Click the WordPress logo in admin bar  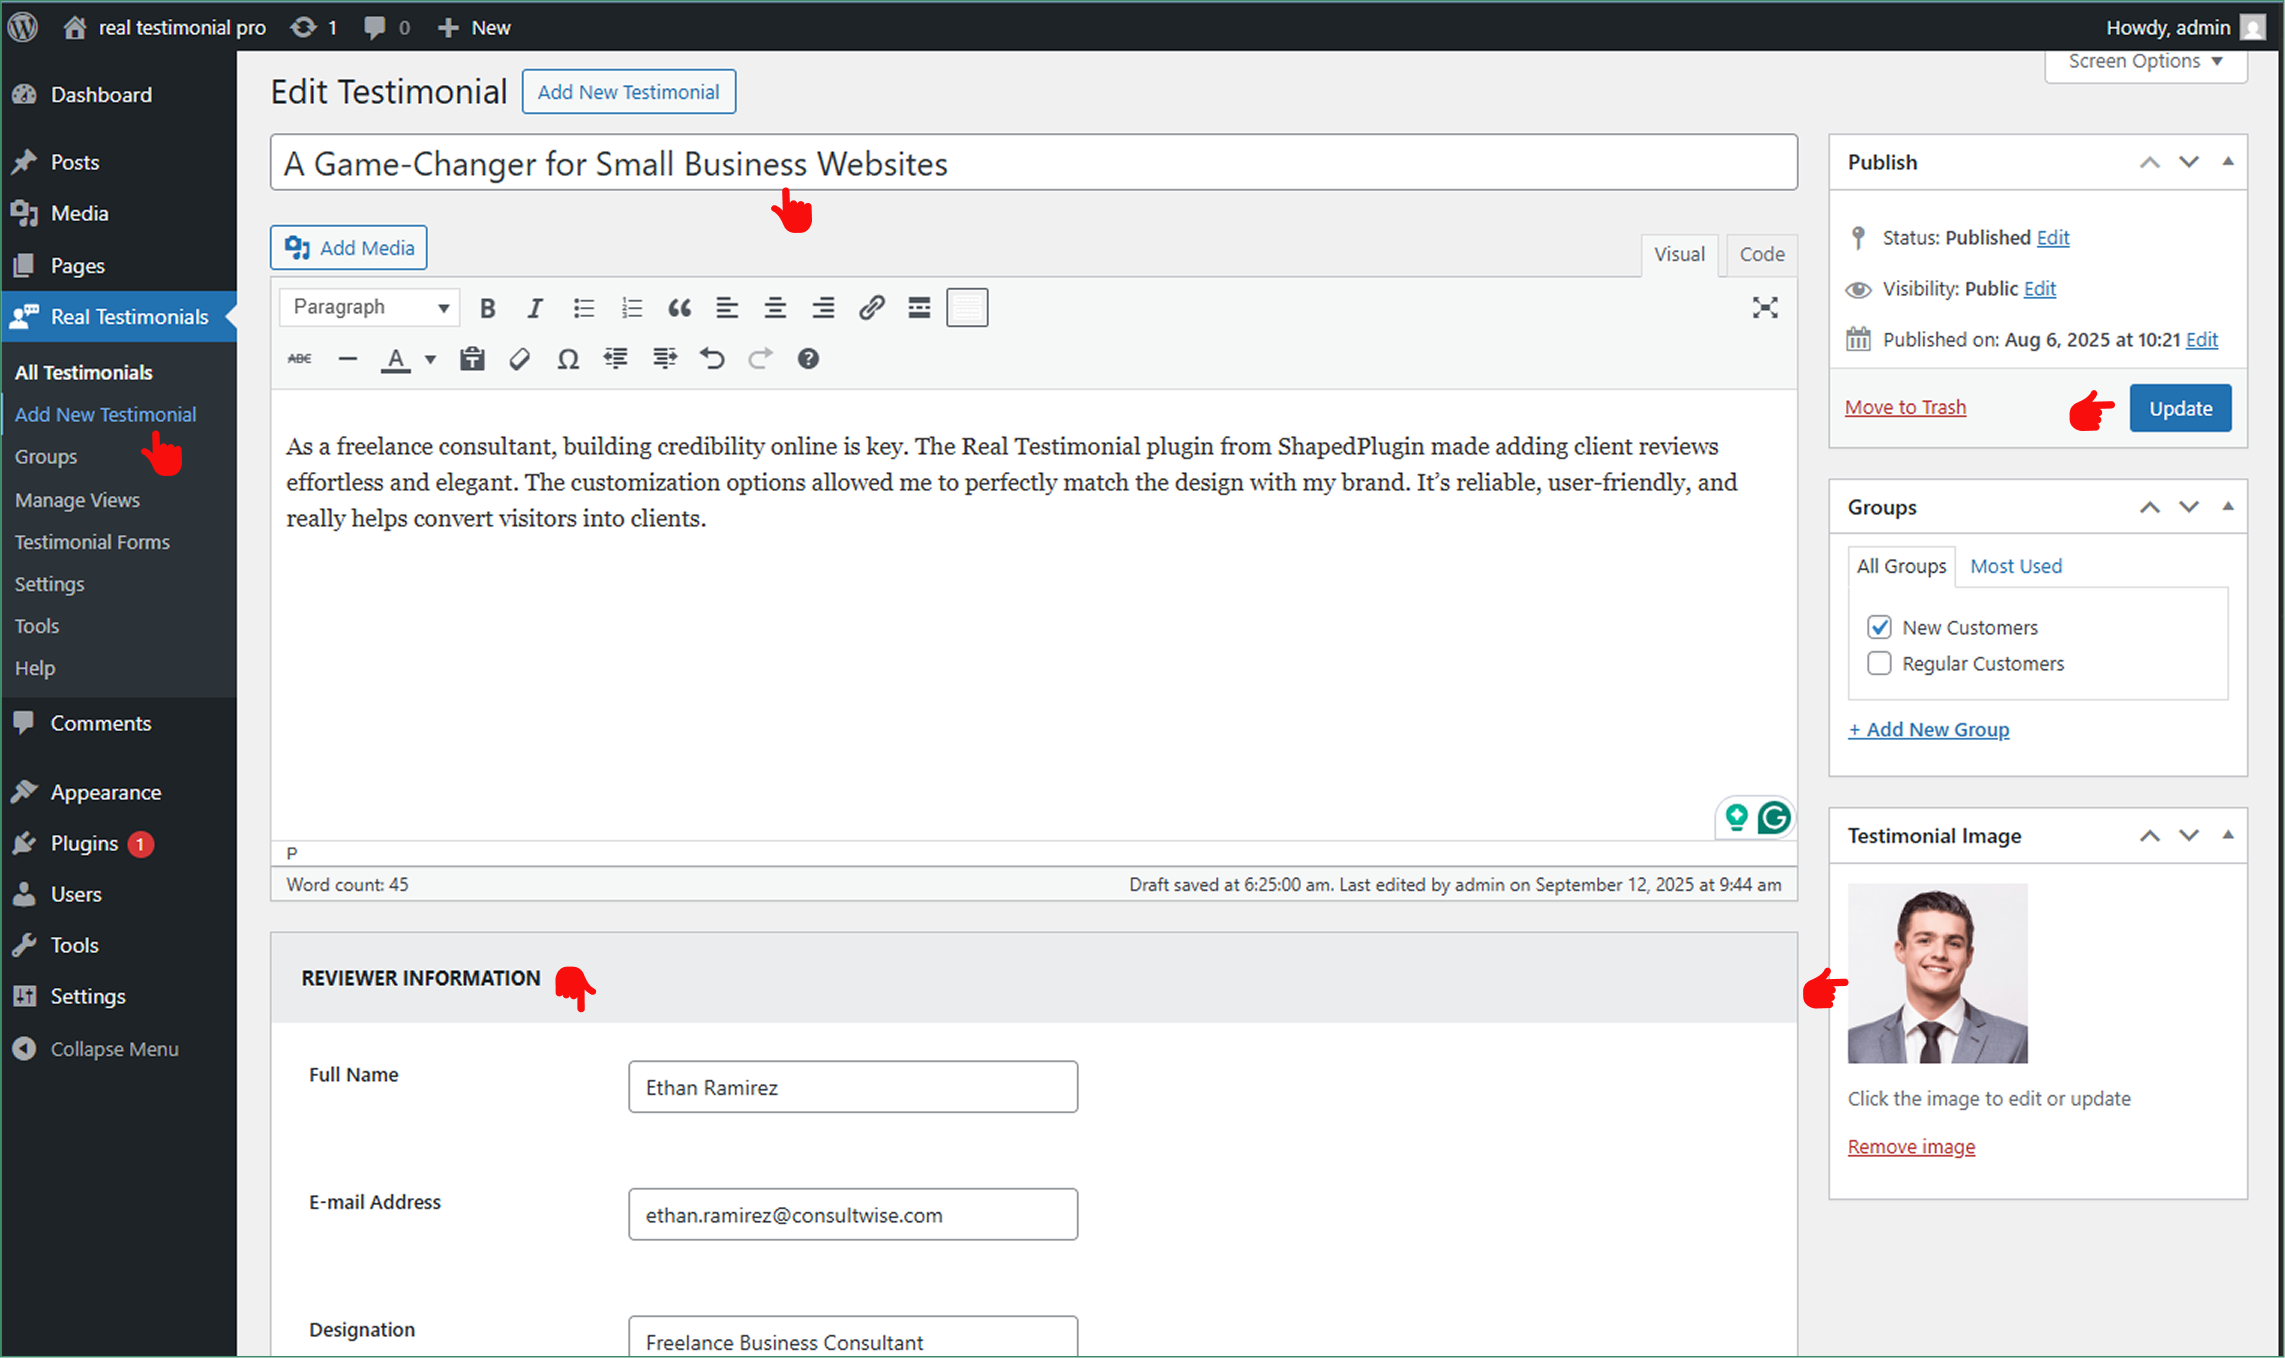(x=23, y=27)
